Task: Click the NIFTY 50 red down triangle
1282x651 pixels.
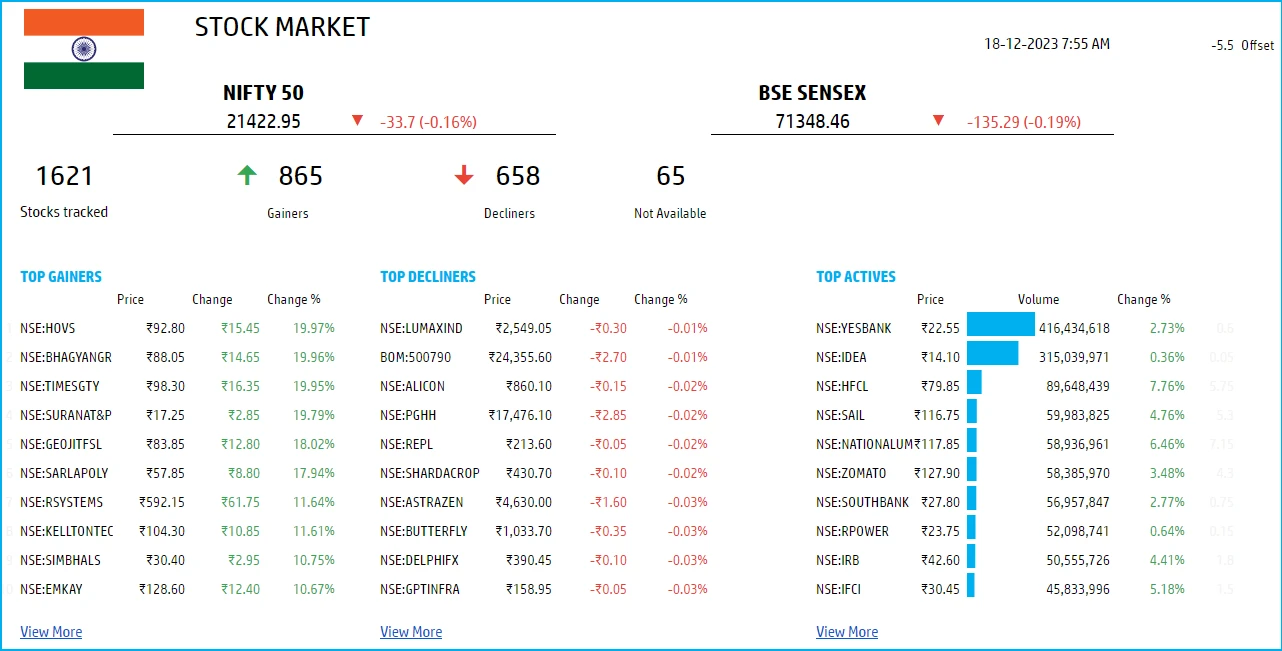Action: pyautogui.click(x=357, y=121)
